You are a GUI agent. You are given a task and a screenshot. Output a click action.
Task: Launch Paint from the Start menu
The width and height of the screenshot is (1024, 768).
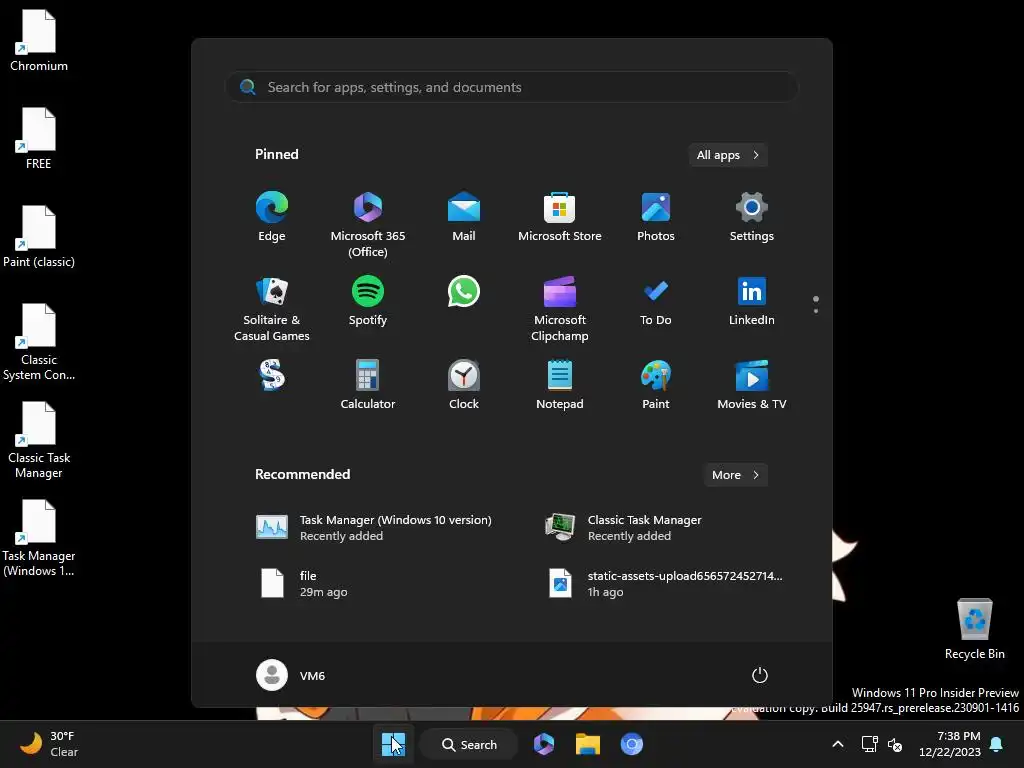tap(656, 385)
